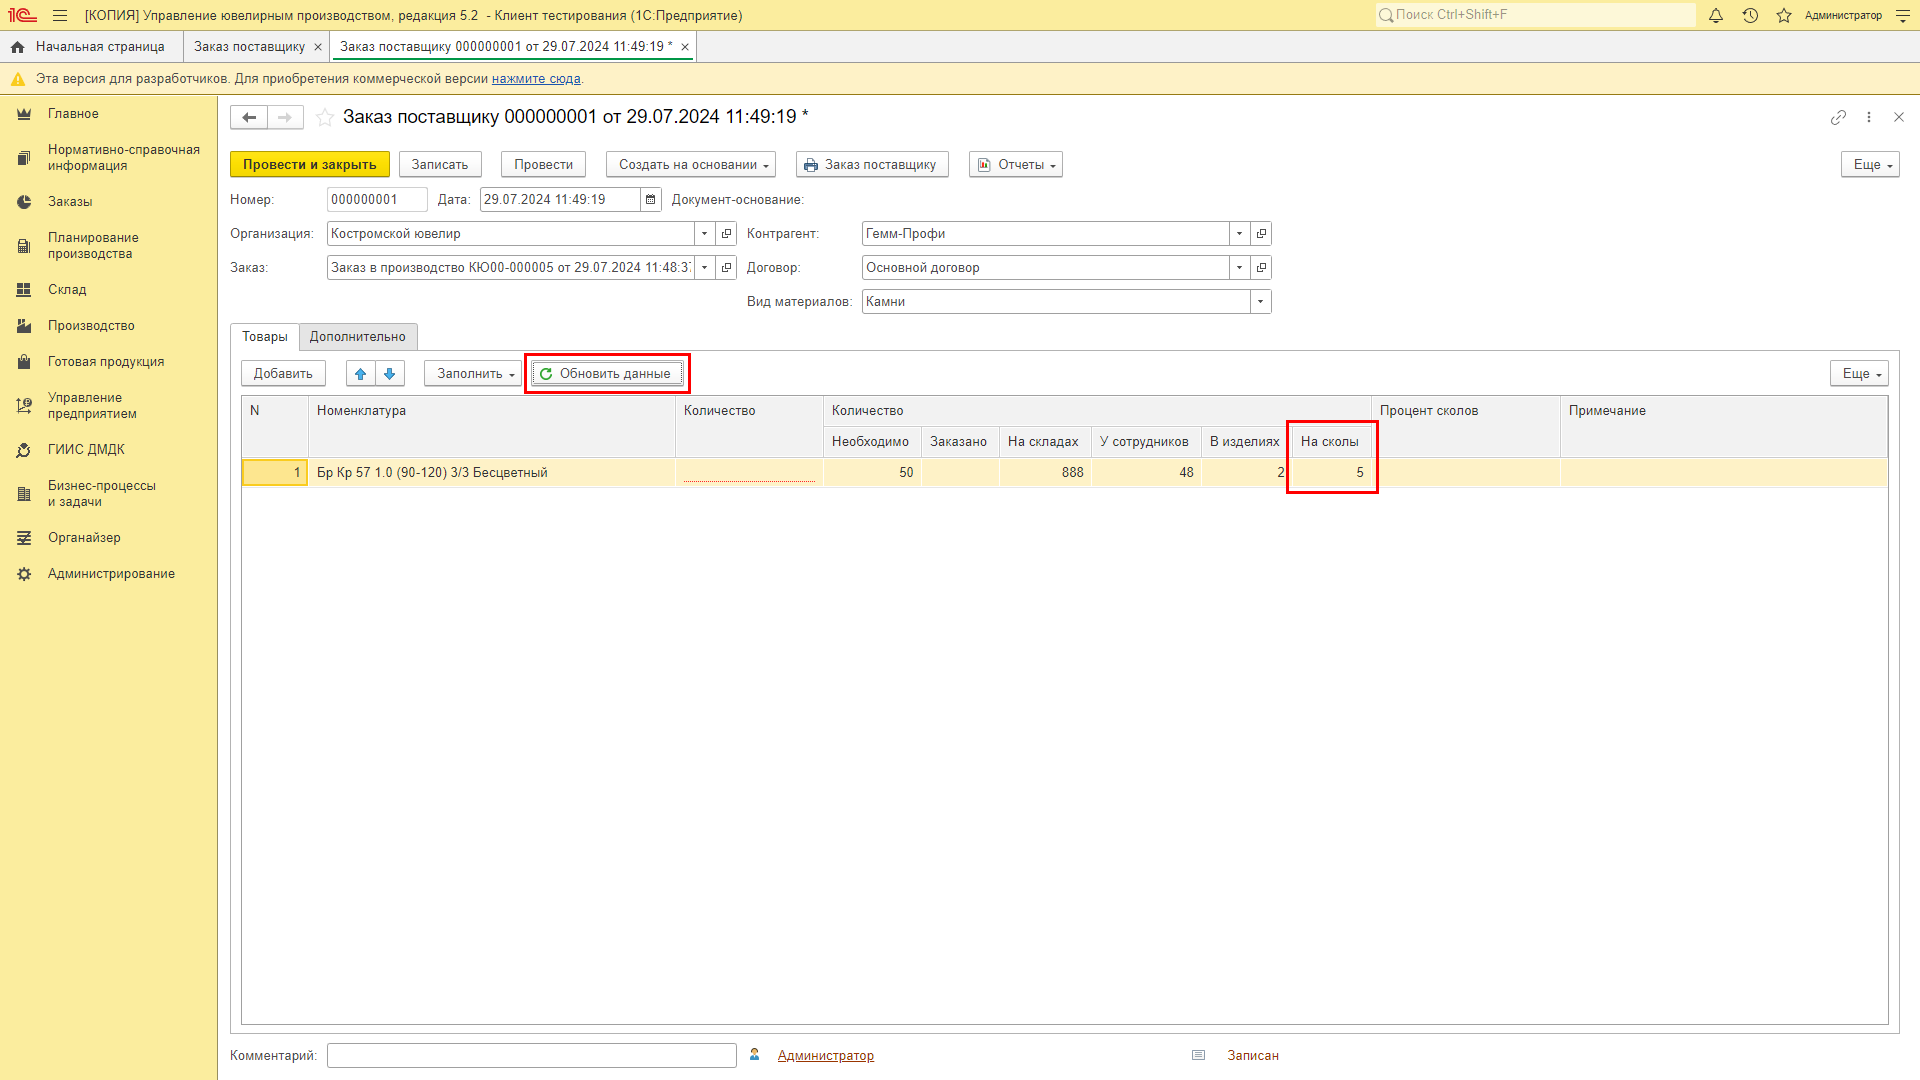Close the current document tab
Image resolution: width=1920 pixels, height=1080 pixels.
[685, 47]
